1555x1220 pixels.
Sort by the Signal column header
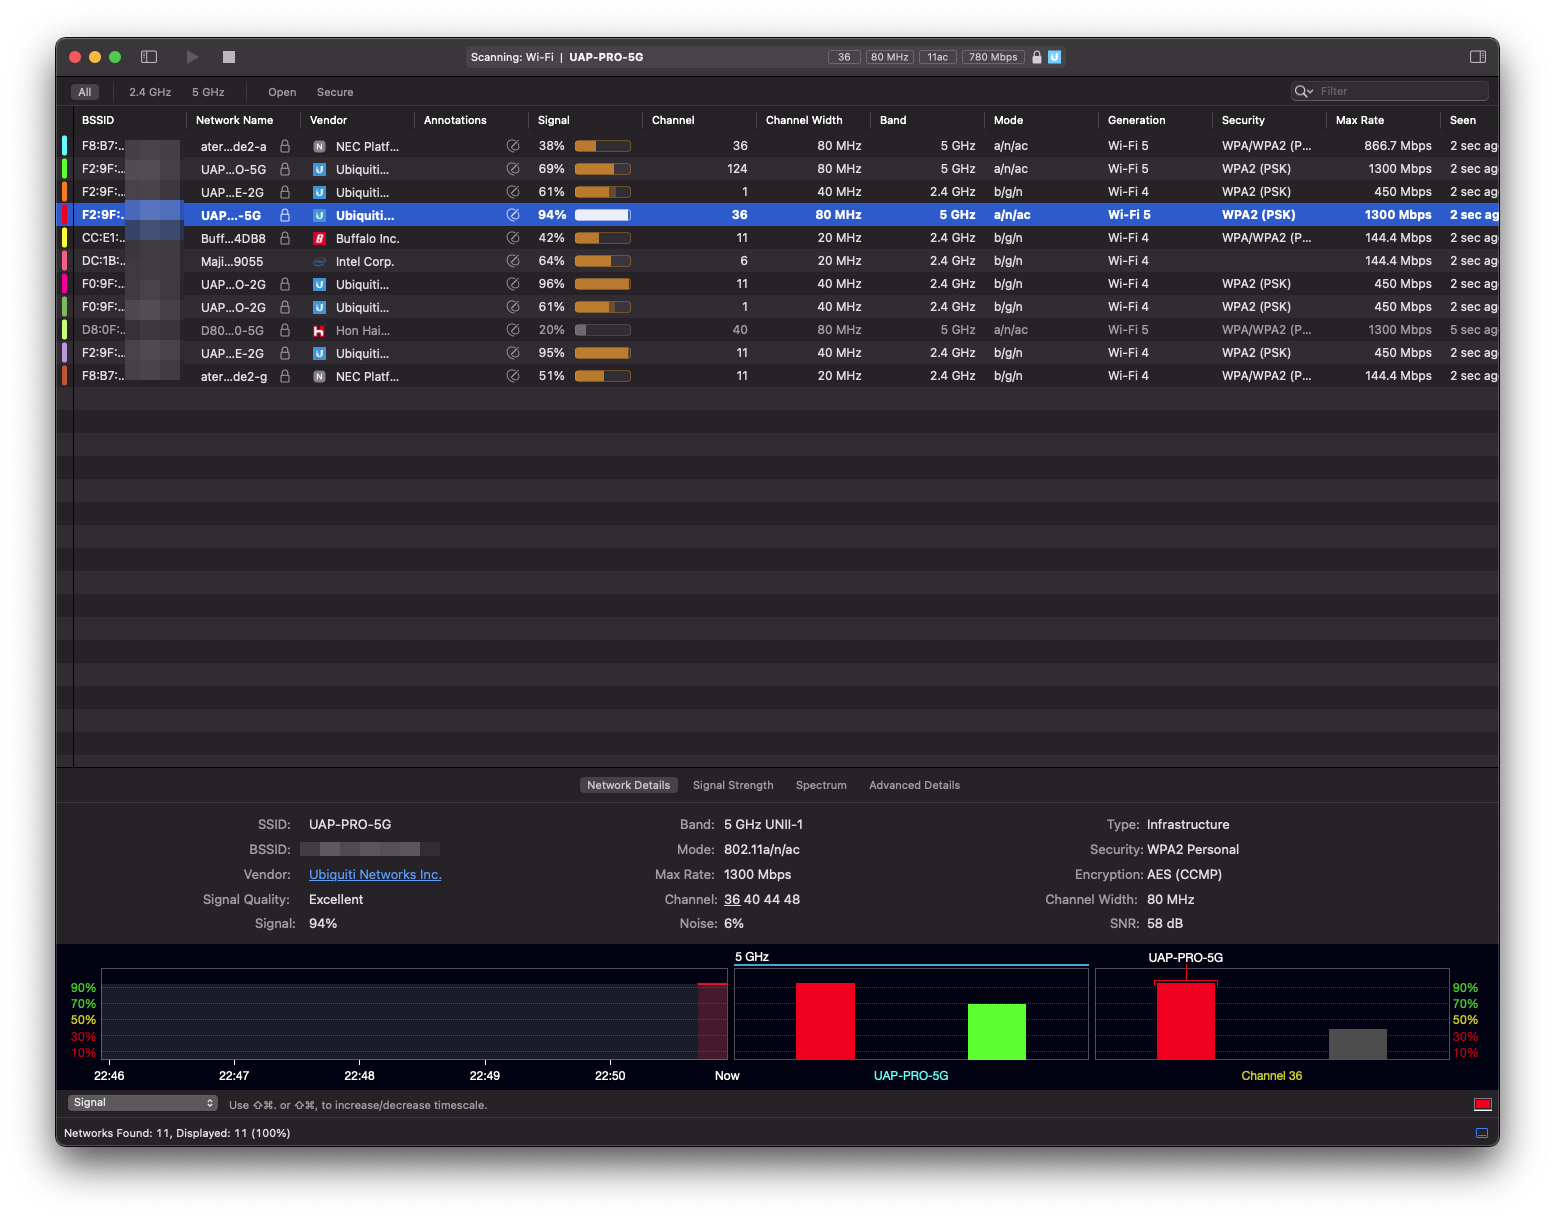585,120
